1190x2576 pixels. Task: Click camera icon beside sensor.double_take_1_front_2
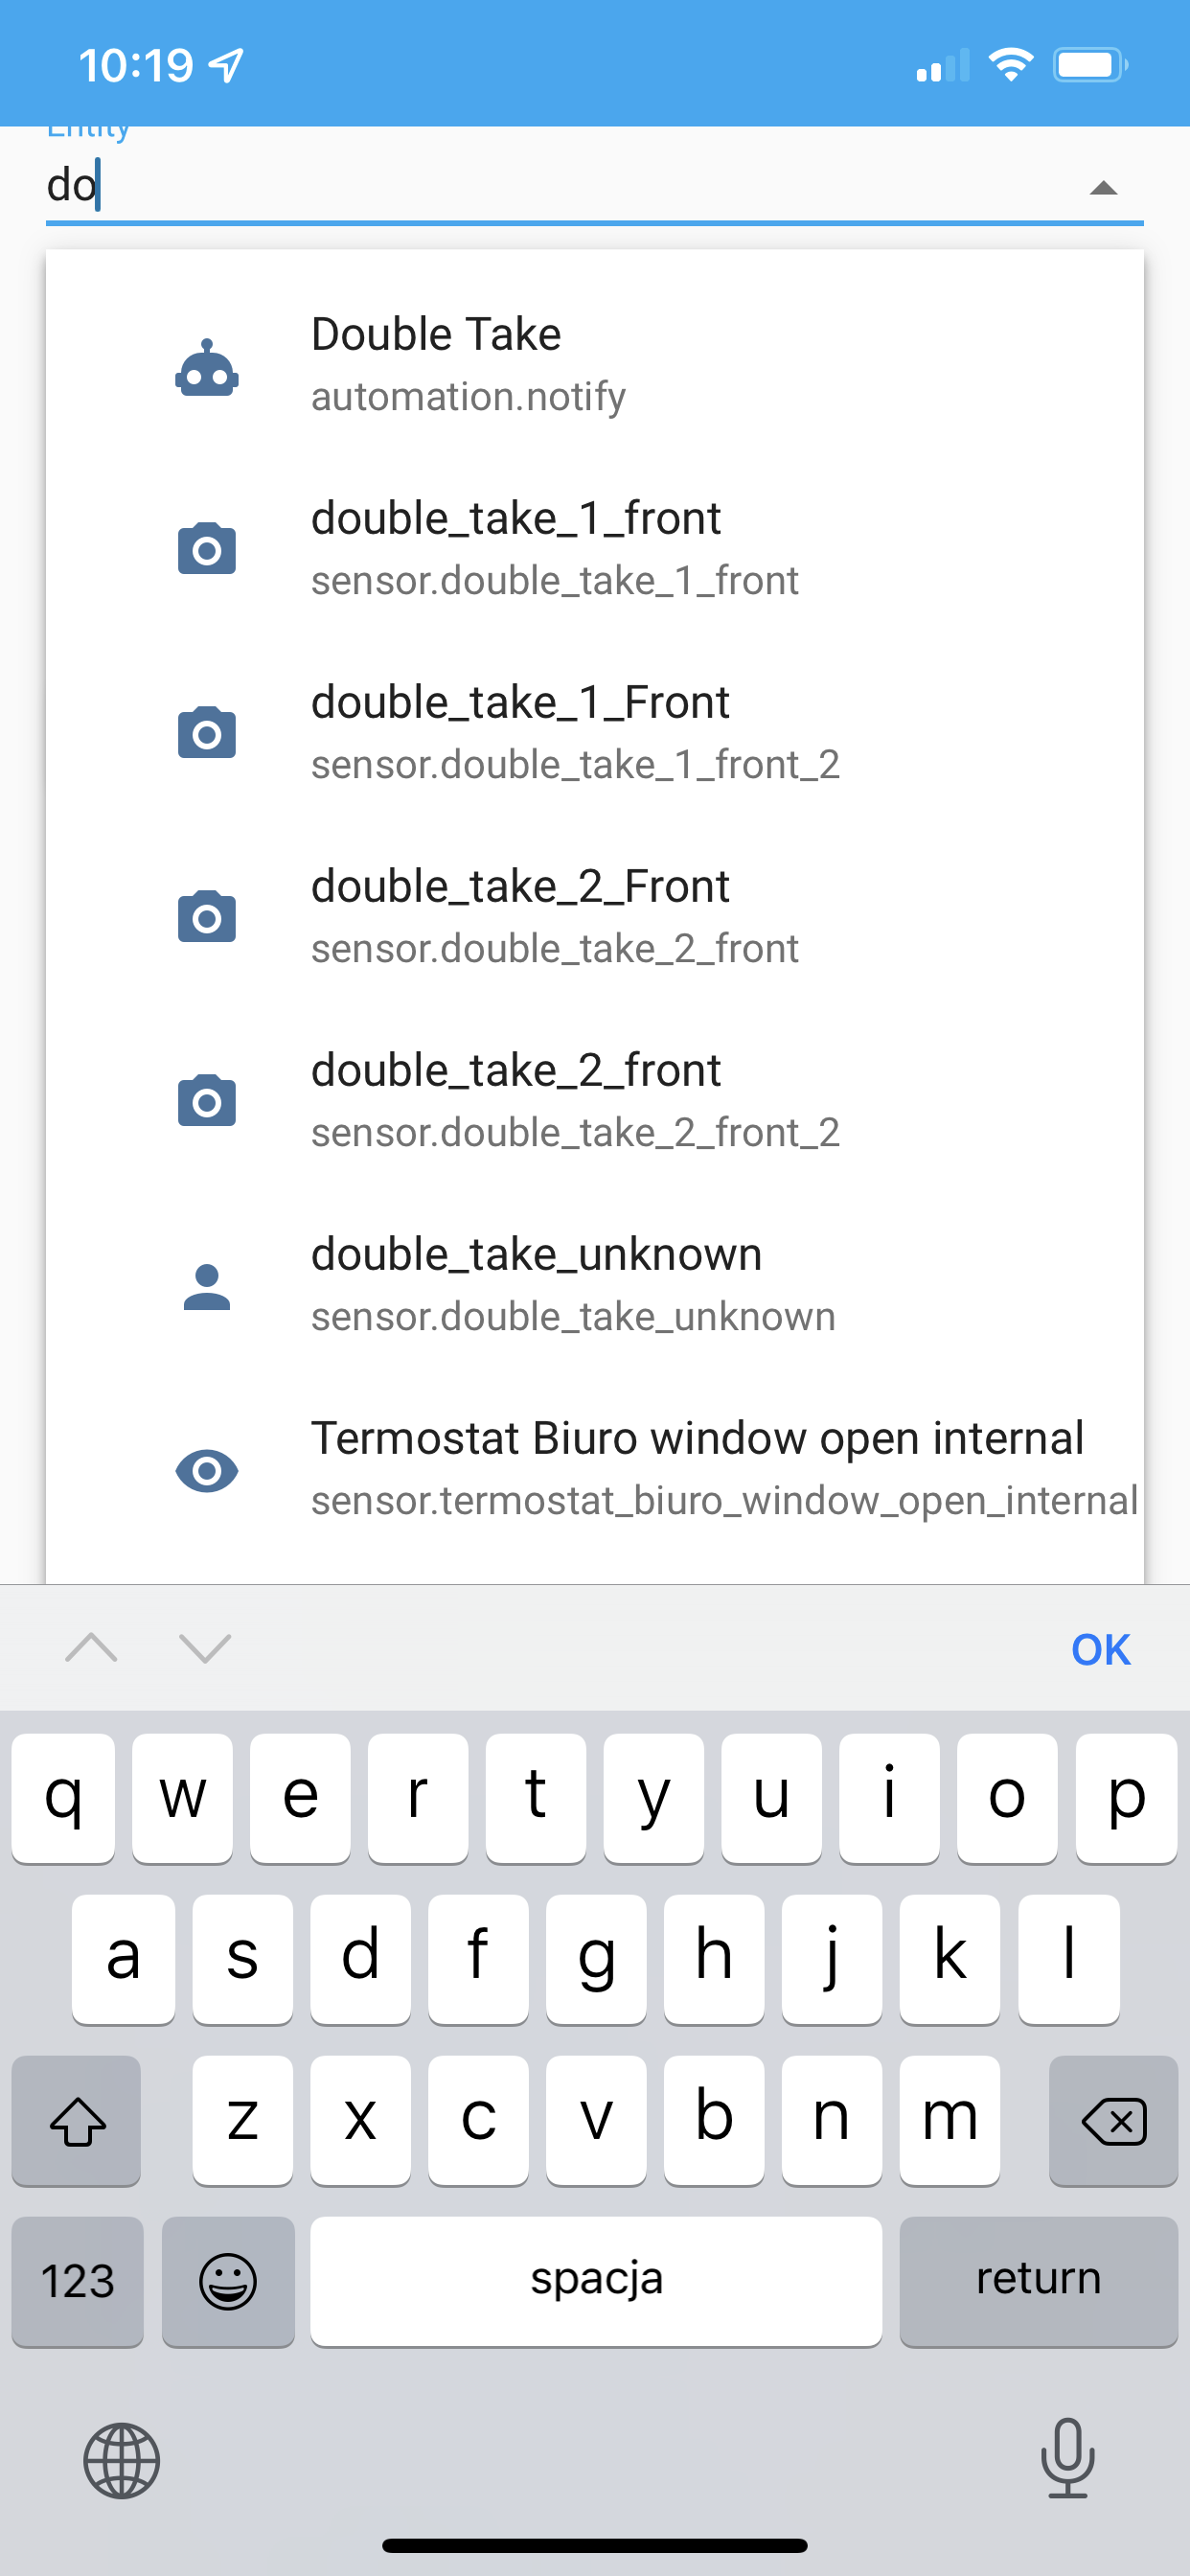click(x=207, y=732)
